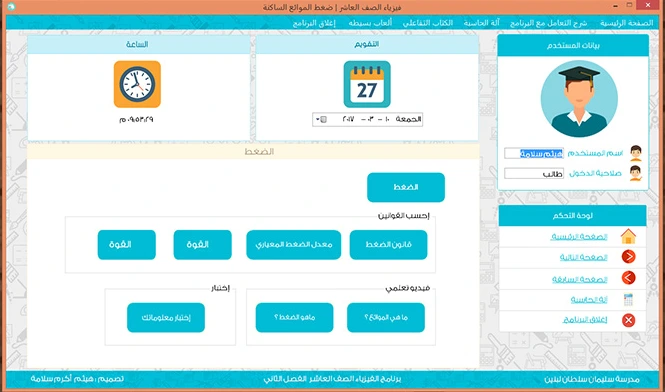Click the calculator icon in the control panel
This screenshot has width=665, height=392.
click(628, 300)
